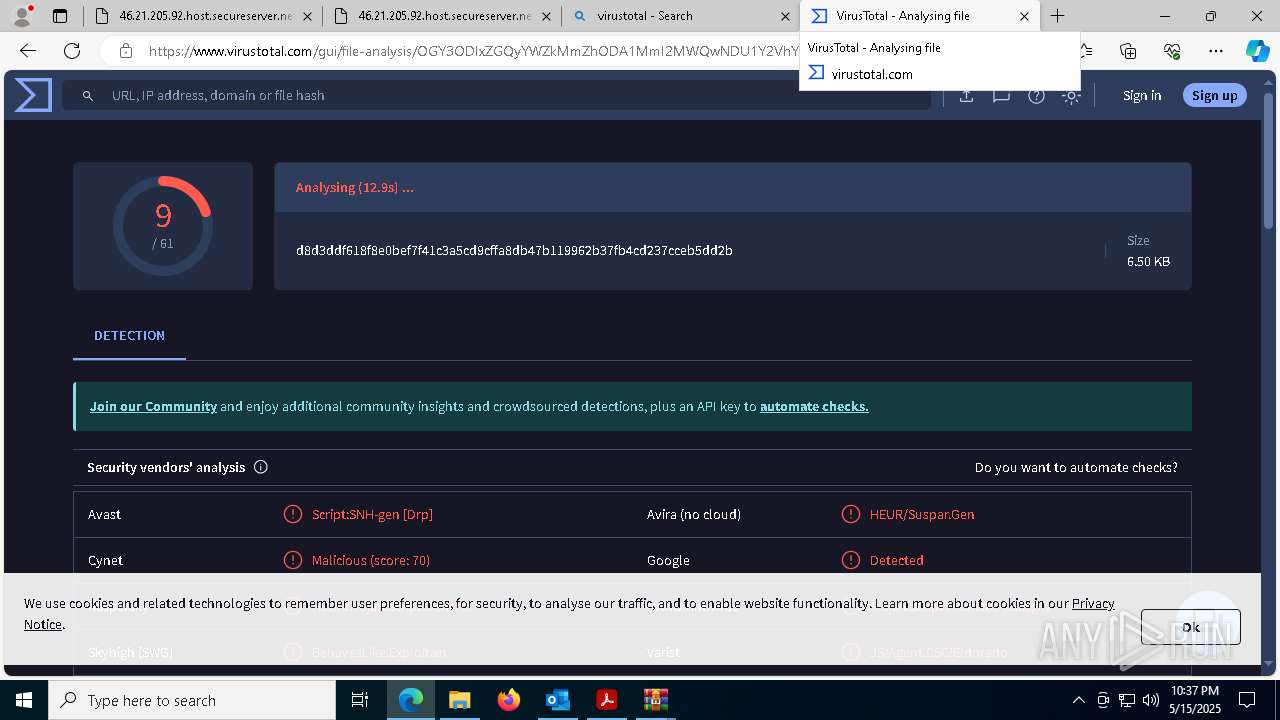Open the automate checks link
Screen dimensions: 1280x720
814,406
